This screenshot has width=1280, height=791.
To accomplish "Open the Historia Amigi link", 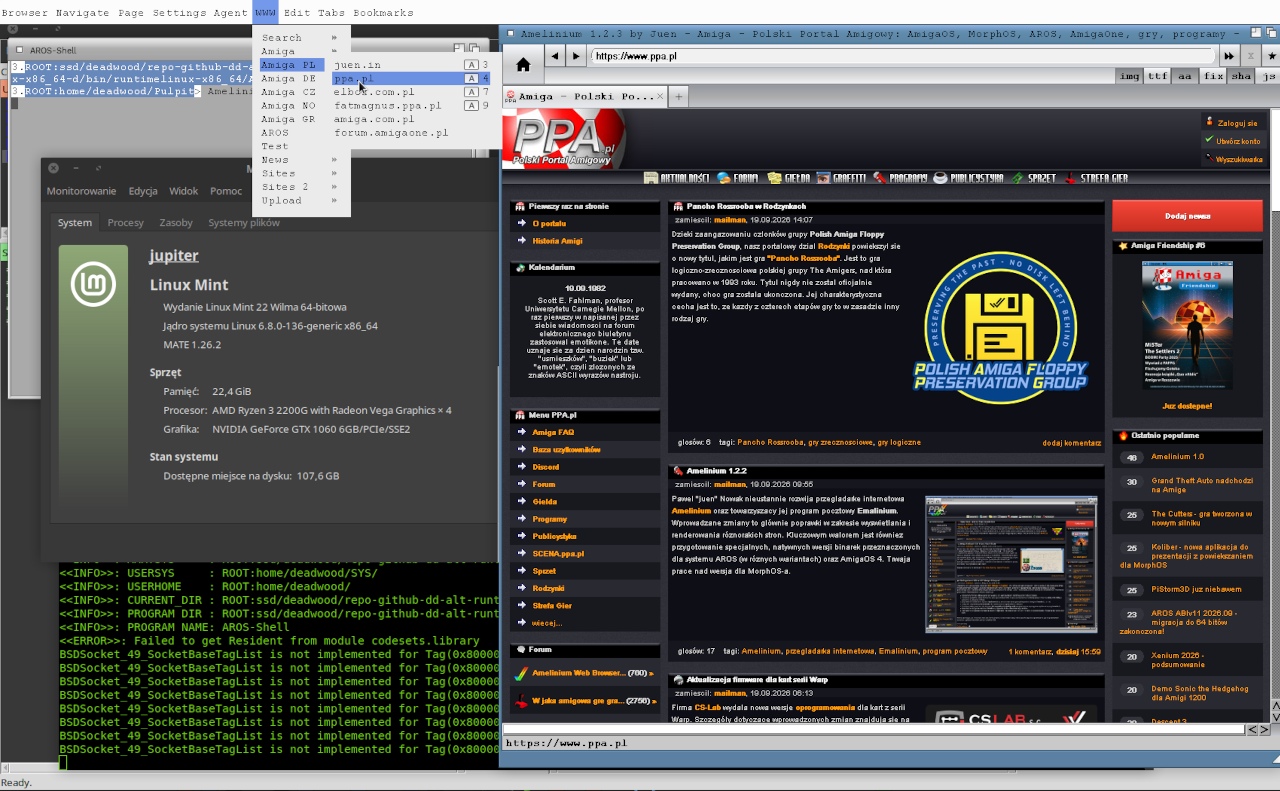I will (558, 241).
